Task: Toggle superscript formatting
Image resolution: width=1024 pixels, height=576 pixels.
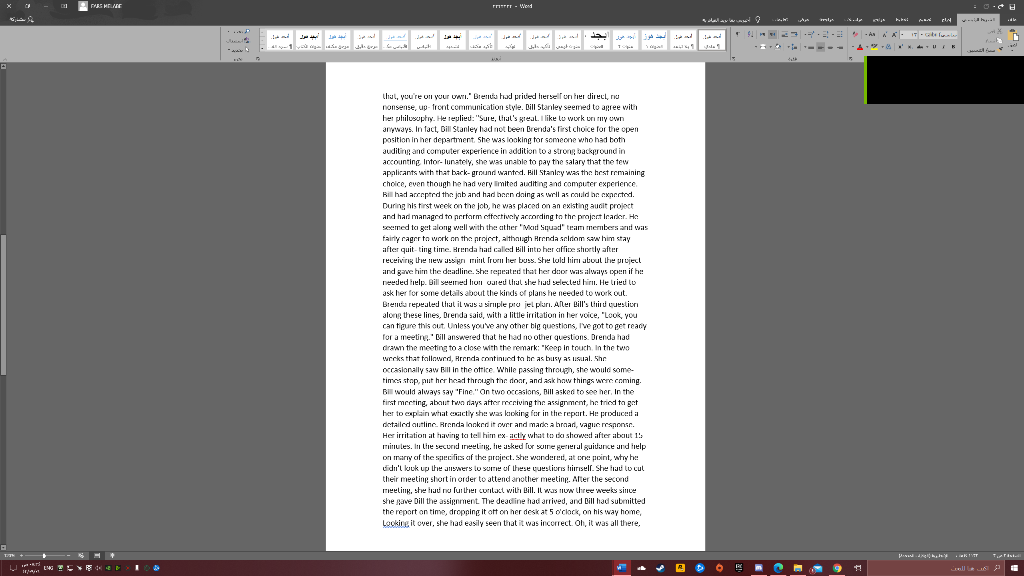Action: click(x=901, y=47)
